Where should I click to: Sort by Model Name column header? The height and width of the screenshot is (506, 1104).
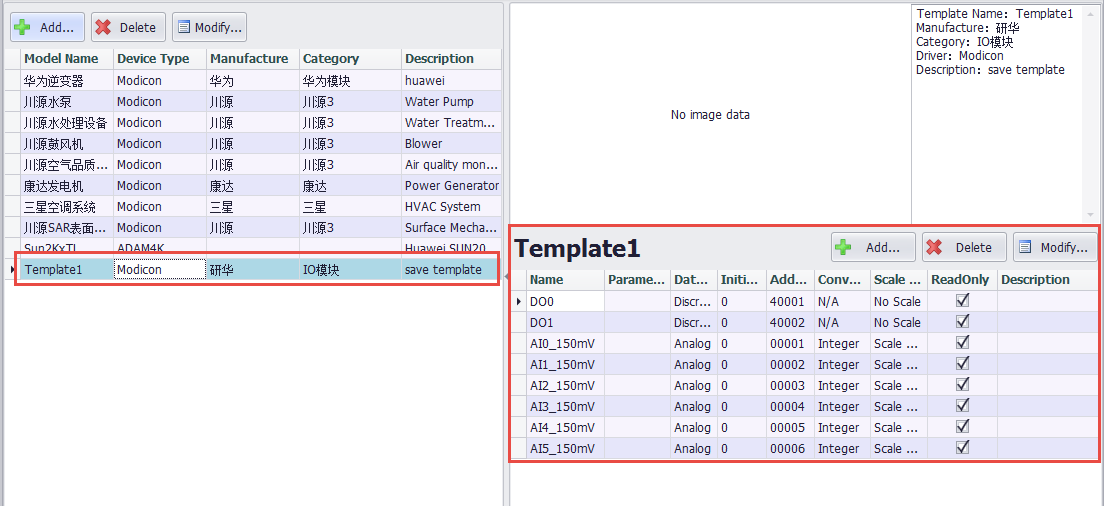click(x=61, y=59)
